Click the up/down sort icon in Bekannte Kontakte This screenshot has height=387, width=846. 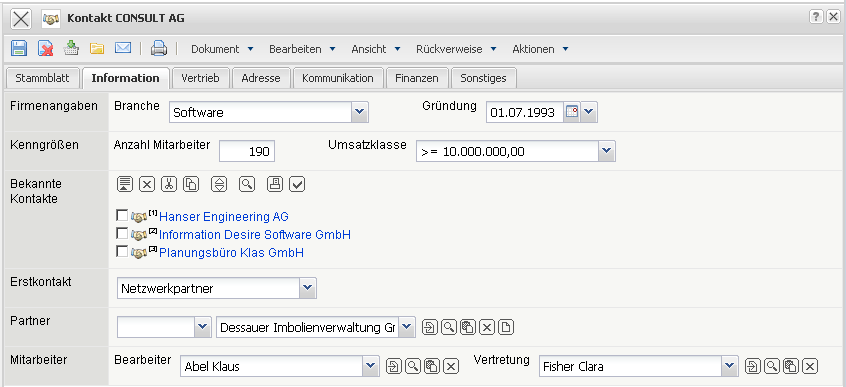click(x=219, y=184)
